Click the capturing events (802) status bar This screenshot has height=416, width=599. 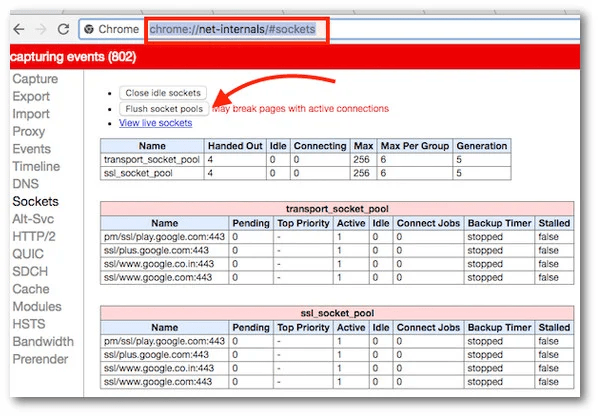coord(295,57)
